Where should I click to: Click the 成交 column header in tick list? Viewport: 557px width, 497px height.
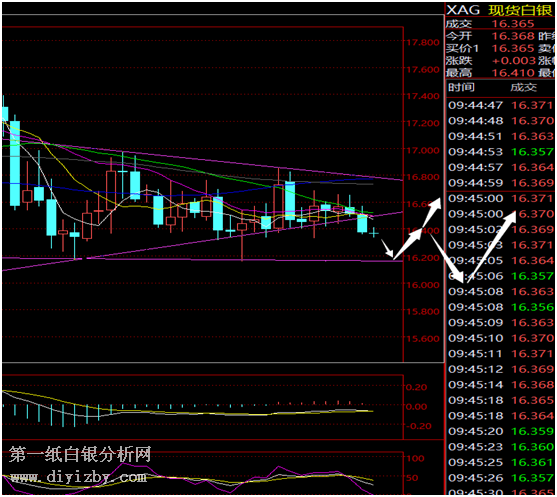pyautogui.click(x=523, y=87)
